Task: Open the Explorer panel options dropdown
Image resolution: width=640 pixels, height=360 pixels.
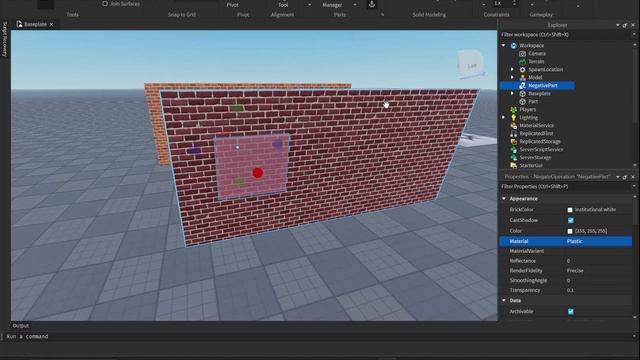Action: point(618,25)
